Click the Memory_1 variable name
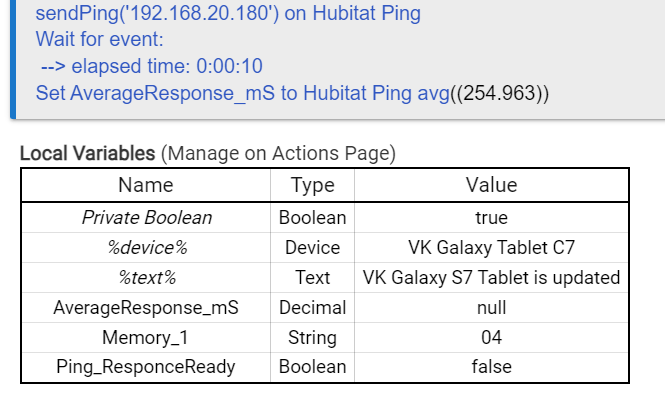 (x=145, y=338)
